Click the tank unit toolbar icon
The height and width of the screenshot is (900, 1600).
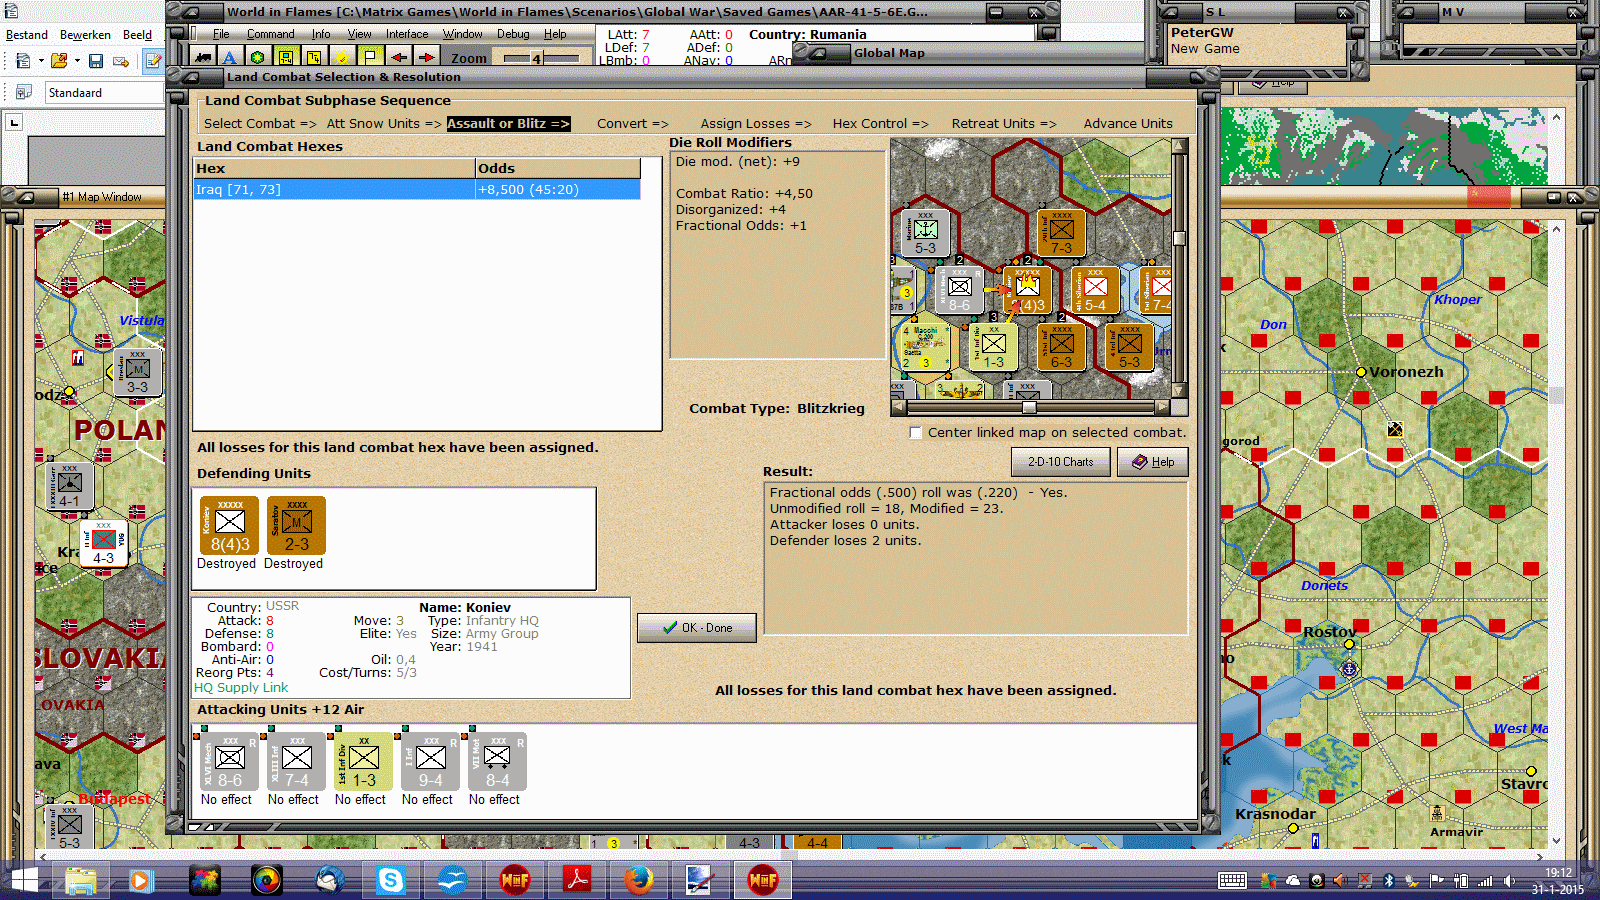click(203, 58)
